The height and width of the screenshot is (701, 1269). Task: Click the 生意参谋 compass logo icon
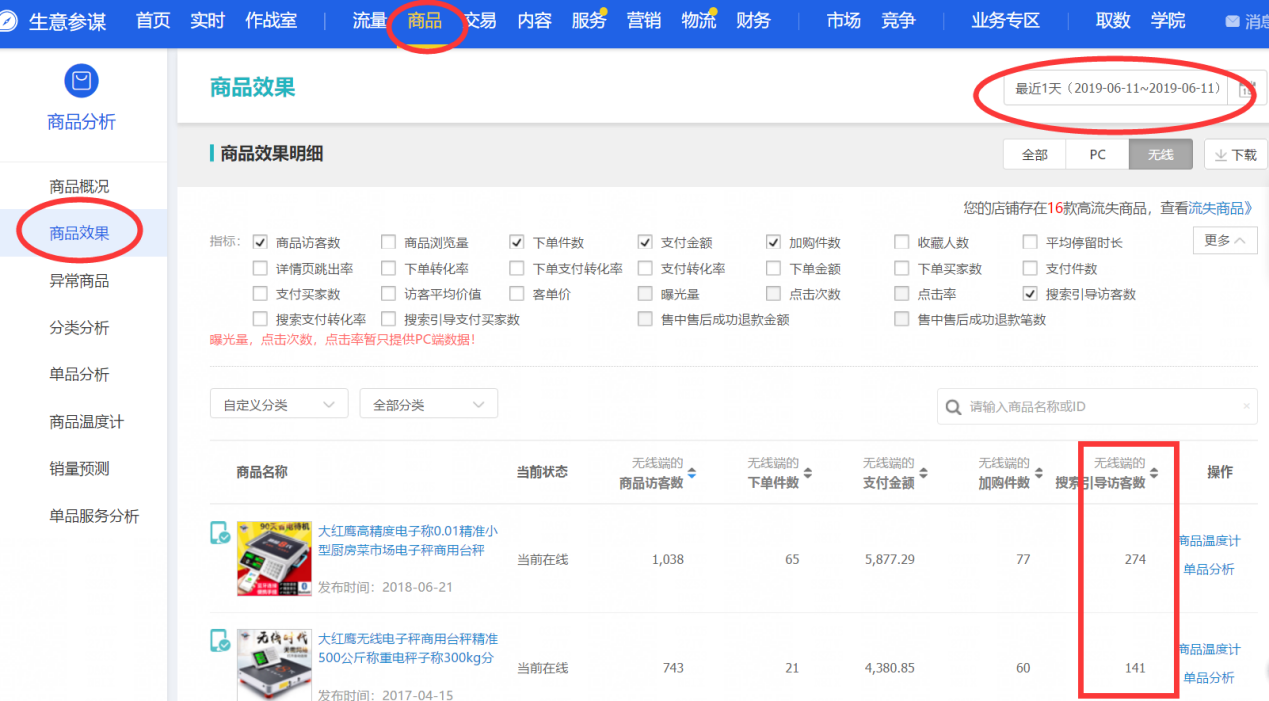tap(9, 21)
